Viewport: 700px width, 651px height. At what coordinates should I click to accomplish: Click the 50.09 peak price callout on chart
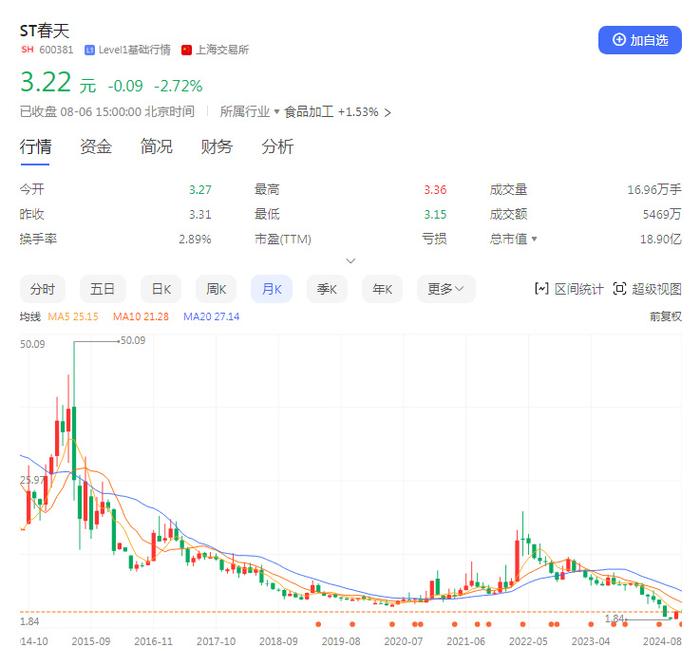tap(133, 340)
